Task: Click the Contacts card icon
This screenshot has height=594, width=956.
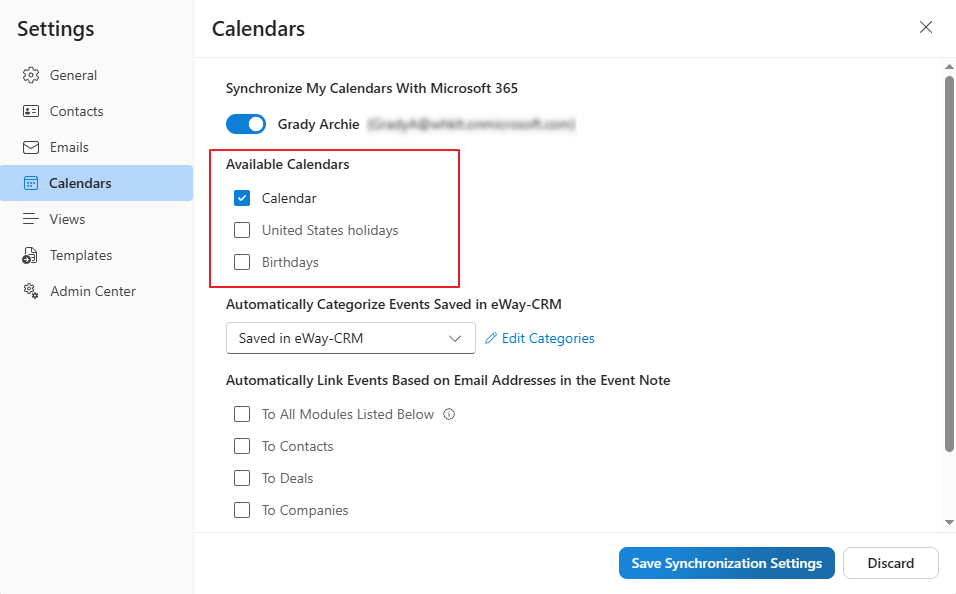Action: [31, 111]
